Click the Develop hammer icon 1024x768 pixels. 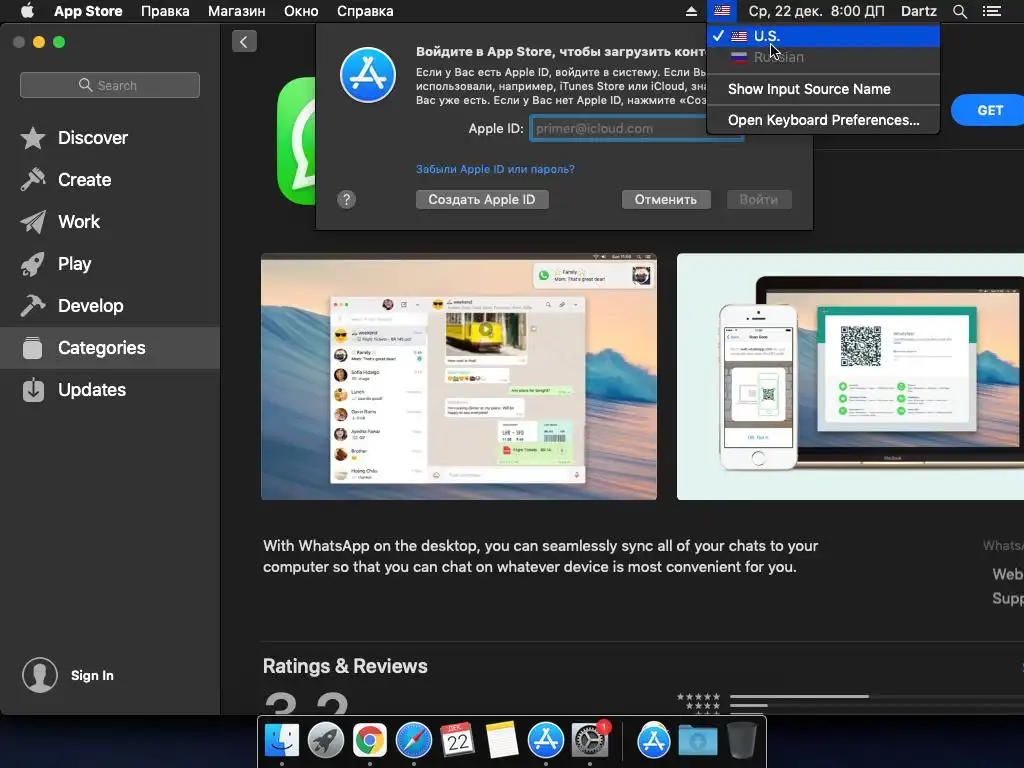[x=33, y=306]
